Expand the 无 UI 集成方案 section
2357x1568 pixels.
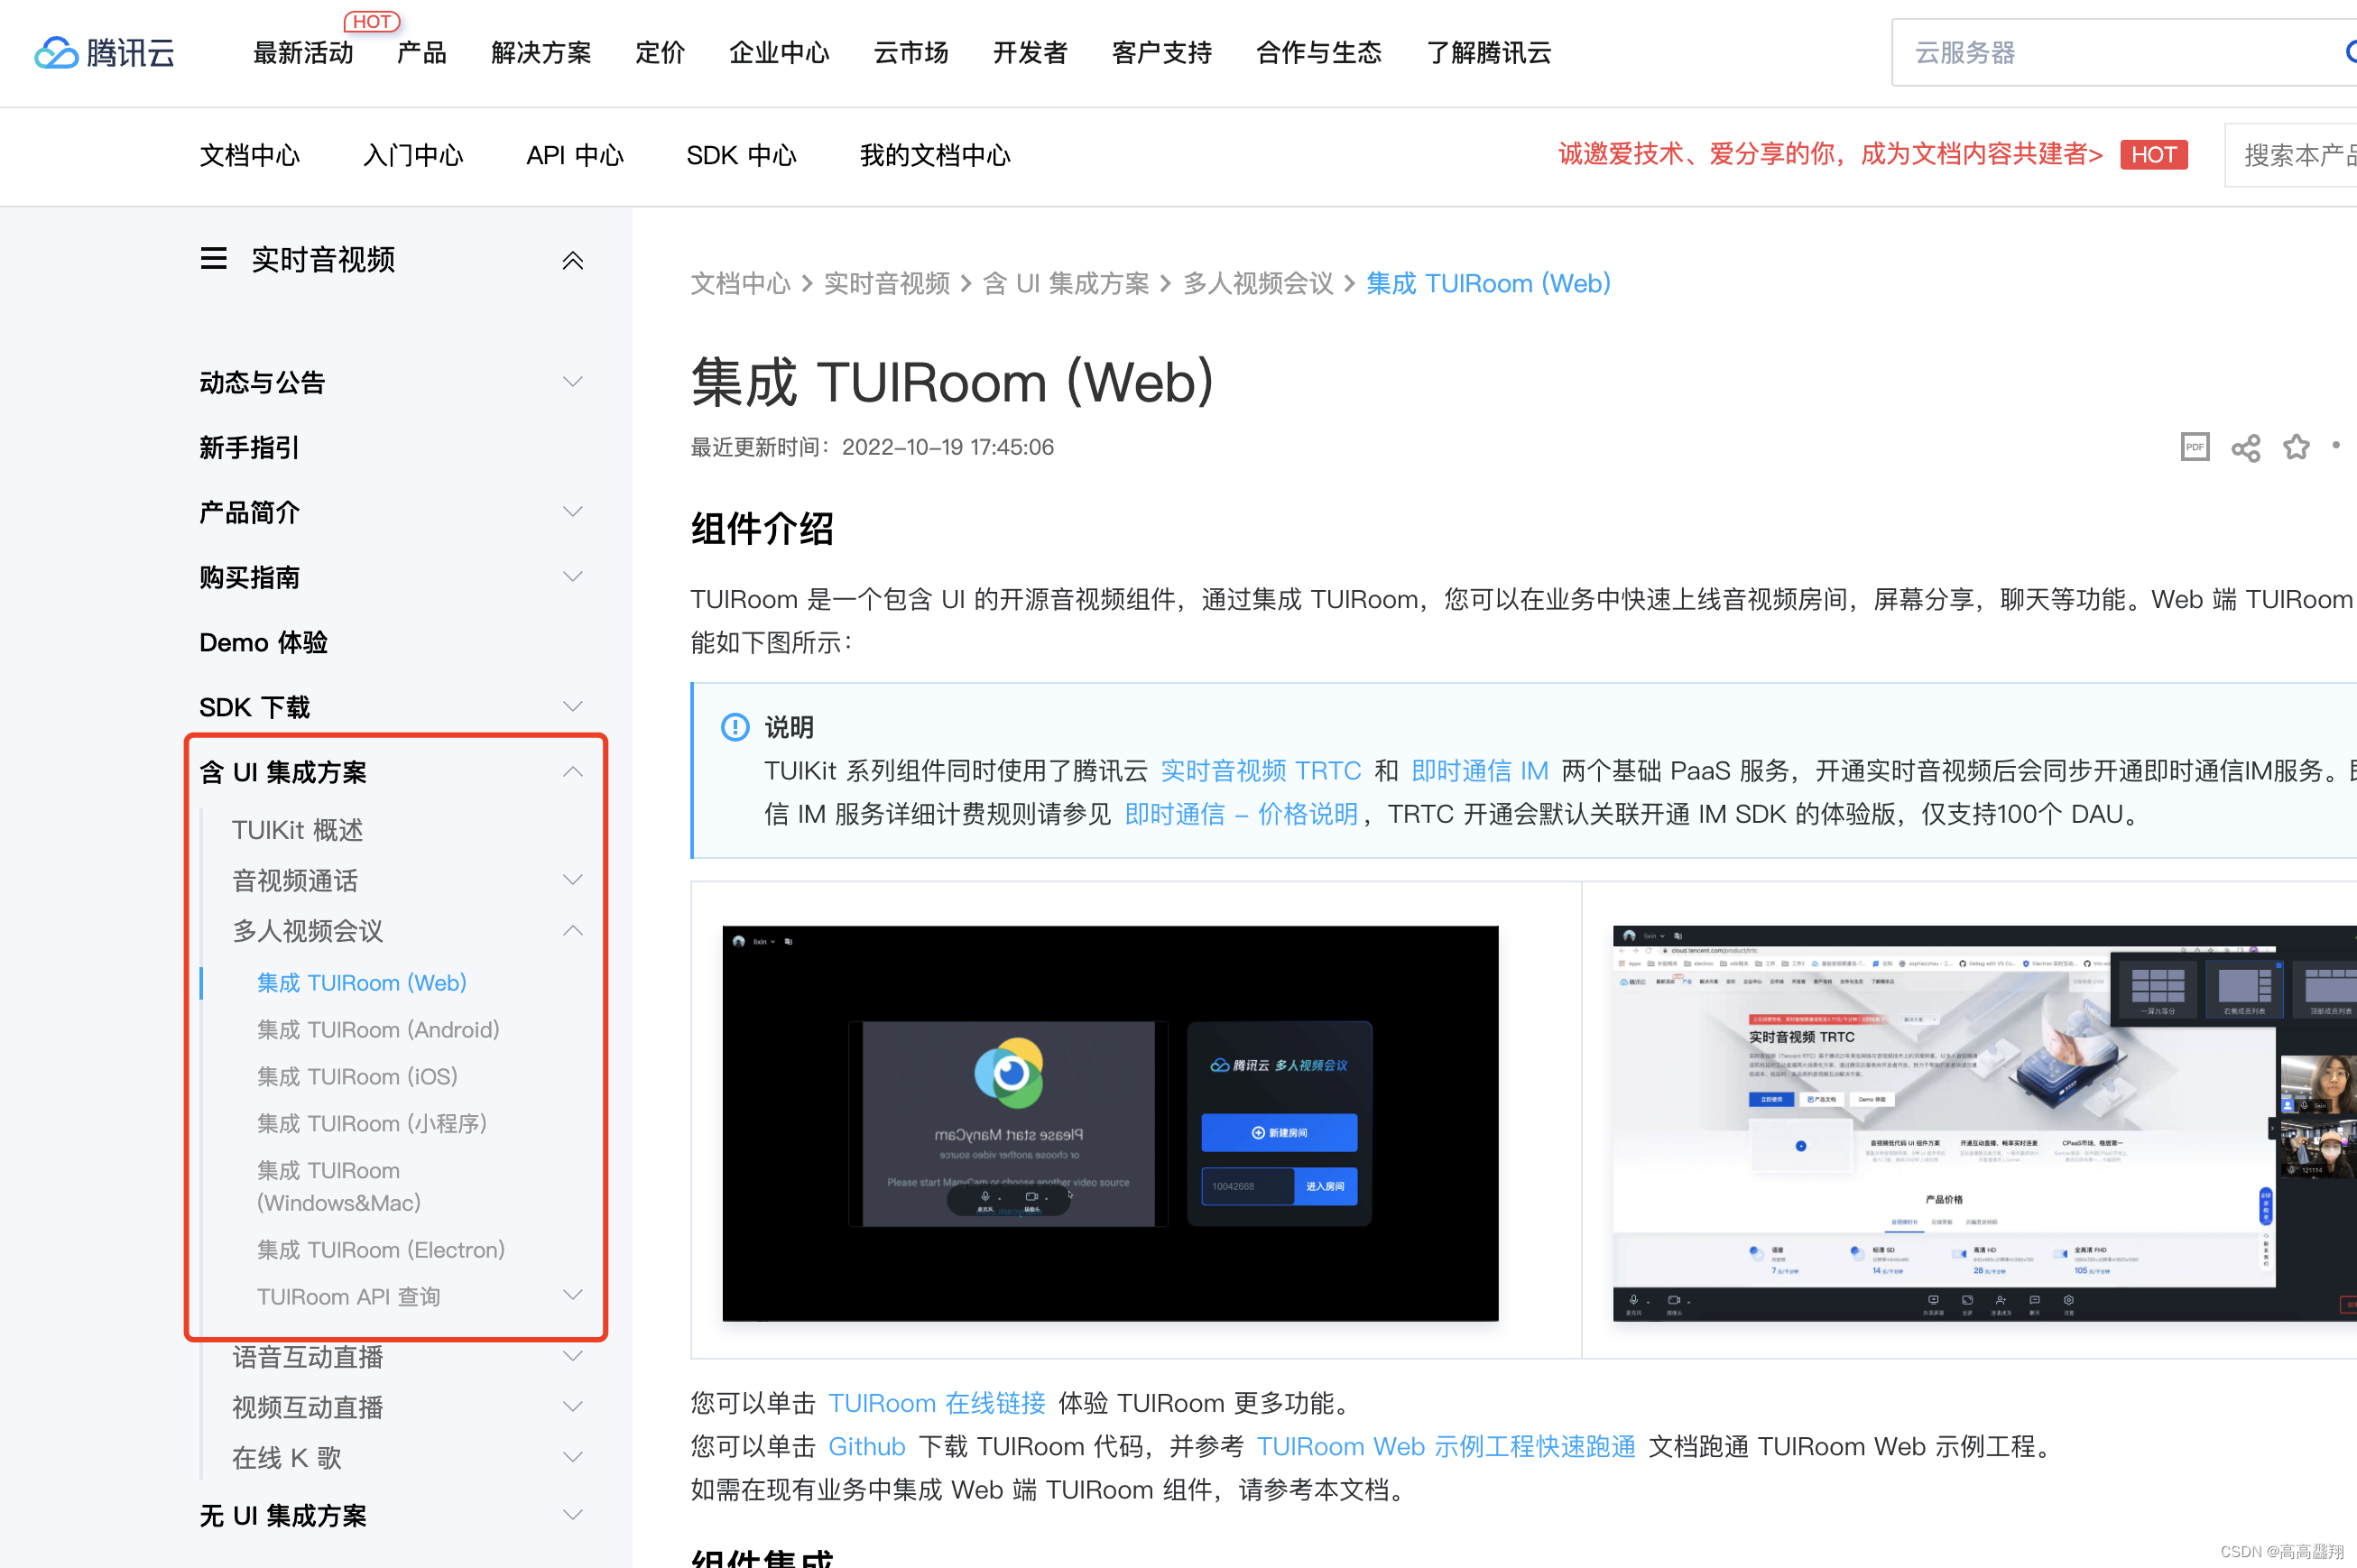point(572,1515)
